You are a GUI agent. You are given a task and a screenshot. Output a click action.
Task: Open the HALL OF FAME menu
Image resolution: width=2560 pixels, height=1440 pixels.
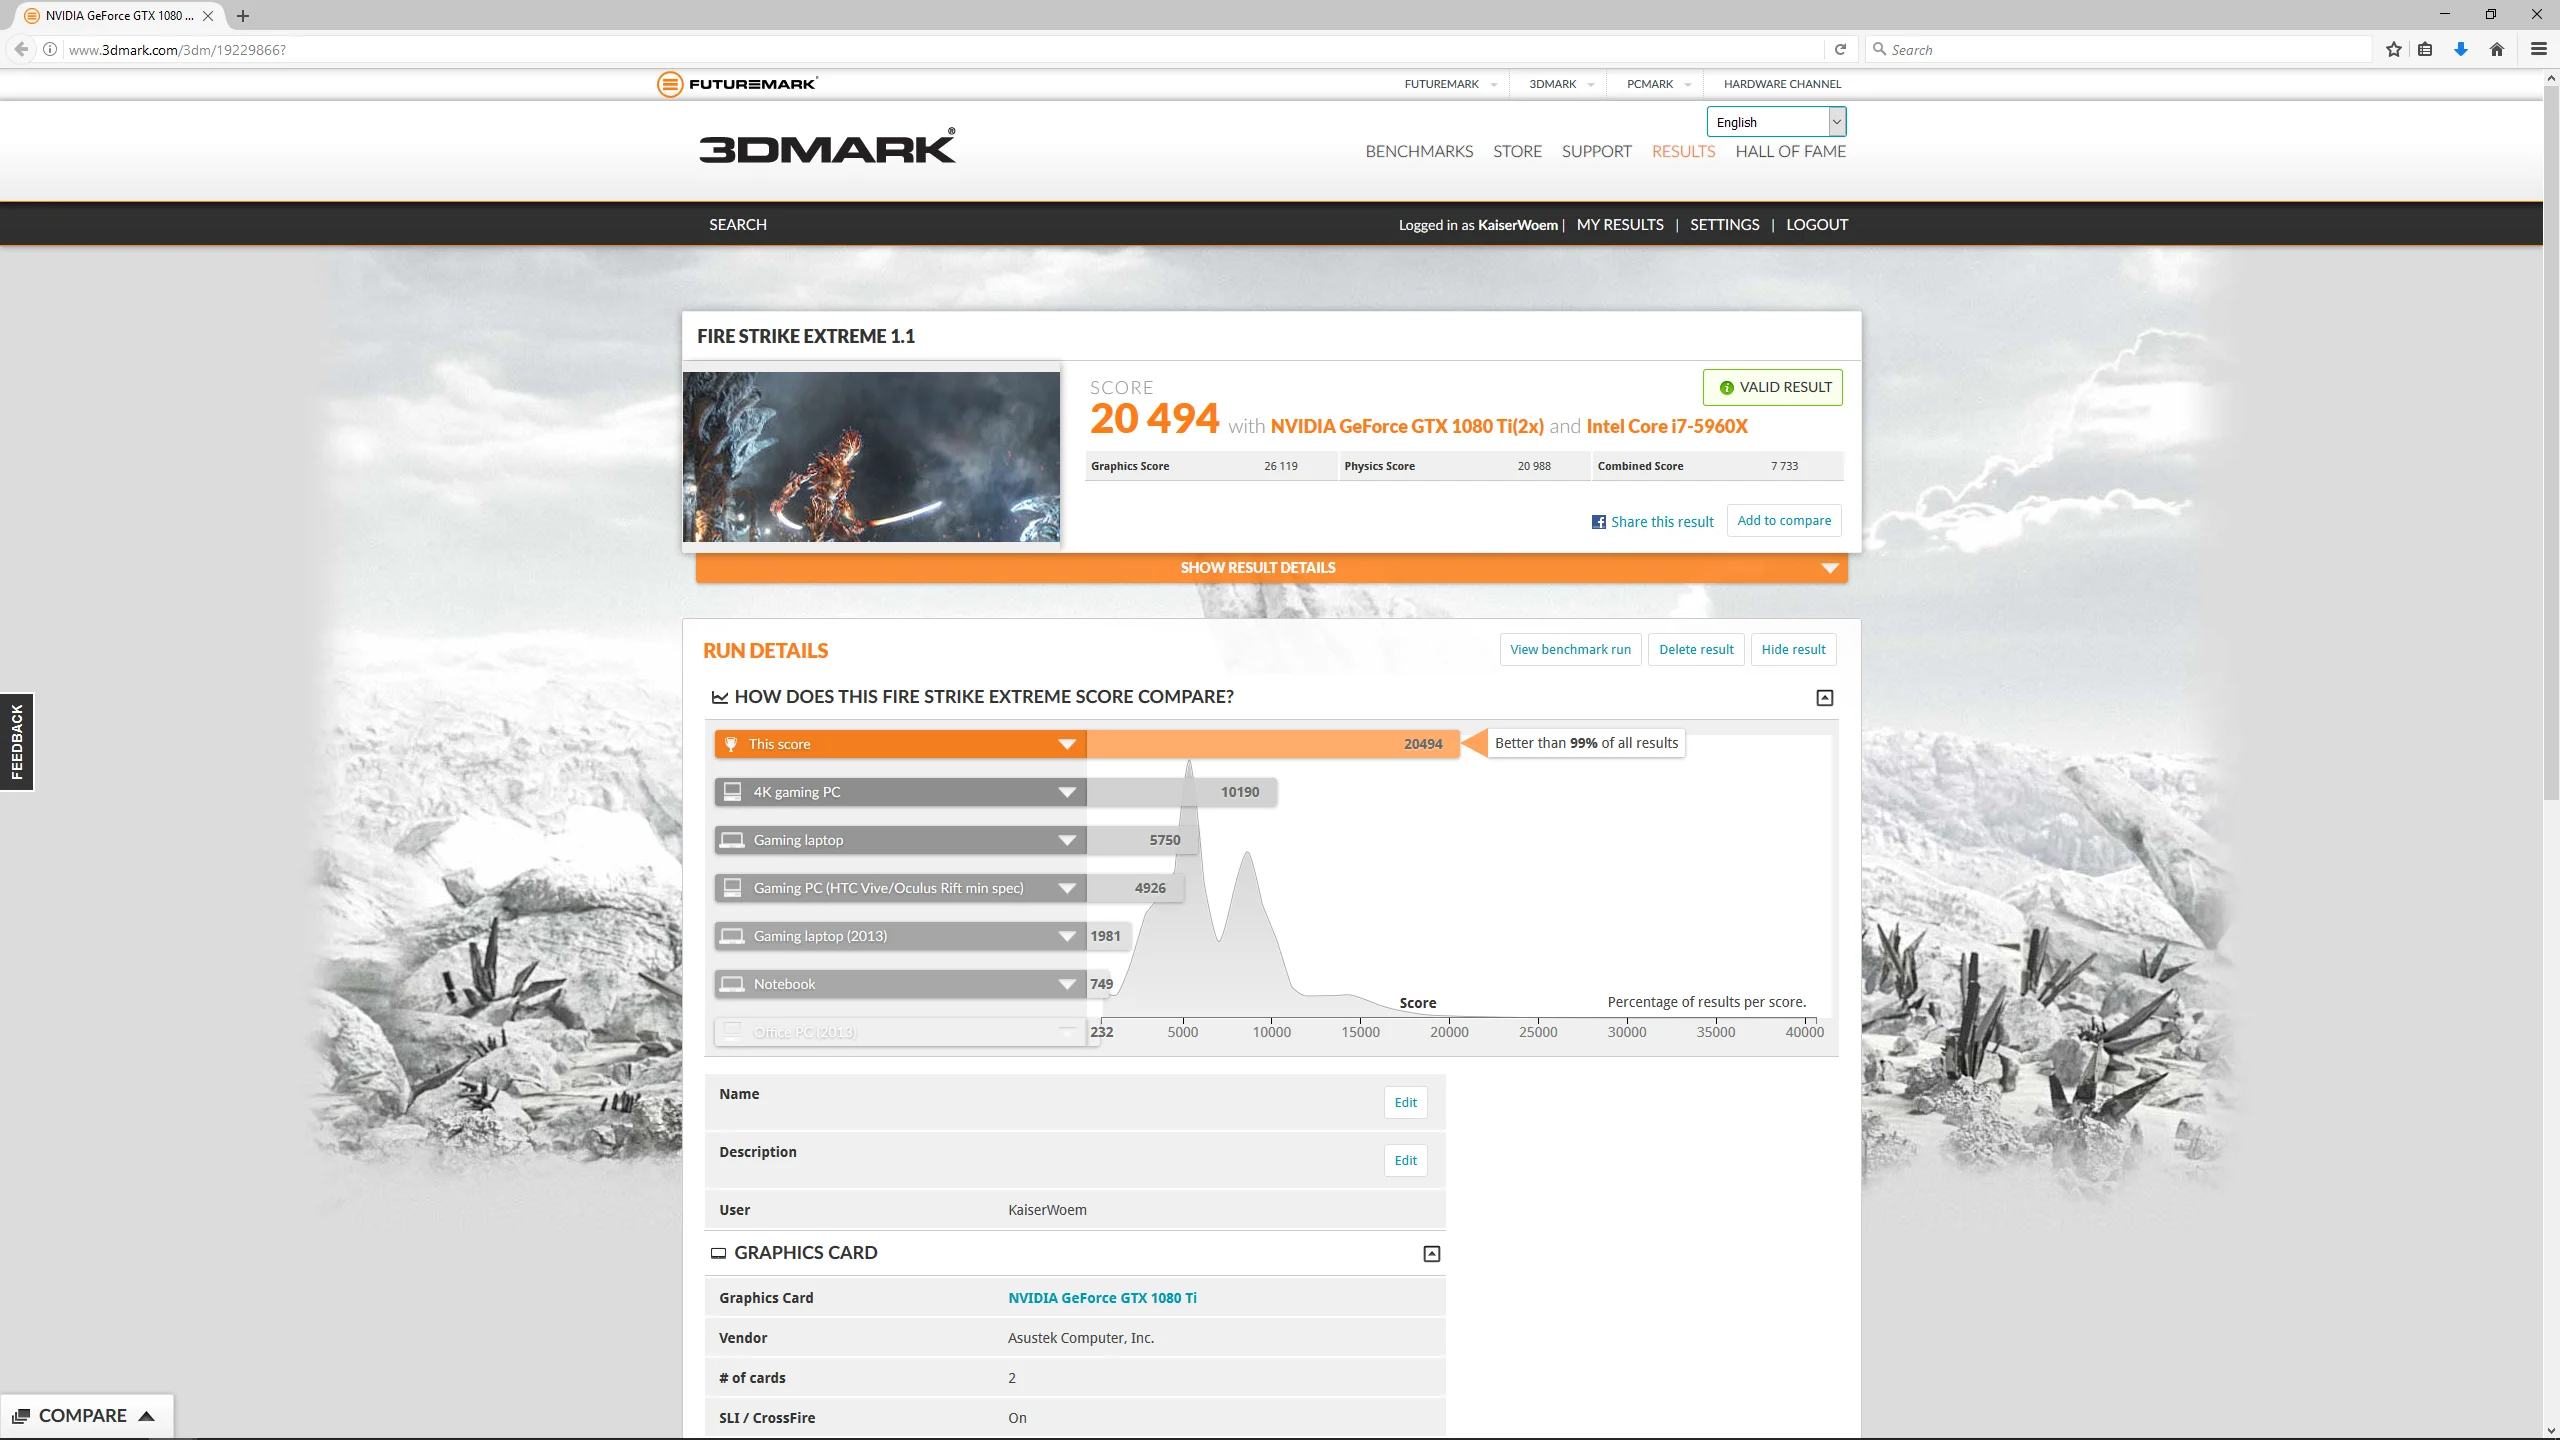(1790, 152)
